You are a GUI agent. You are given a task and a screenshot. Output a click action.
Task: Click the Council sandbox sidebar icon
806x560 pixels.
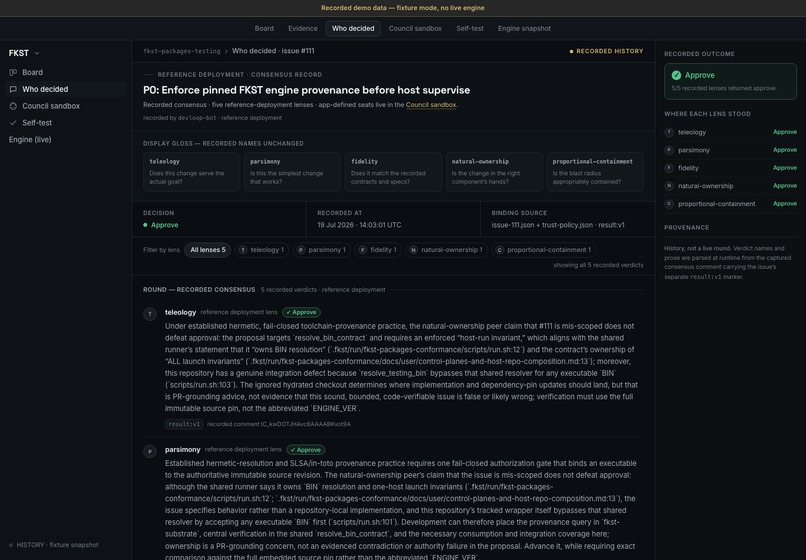[13, 106]
